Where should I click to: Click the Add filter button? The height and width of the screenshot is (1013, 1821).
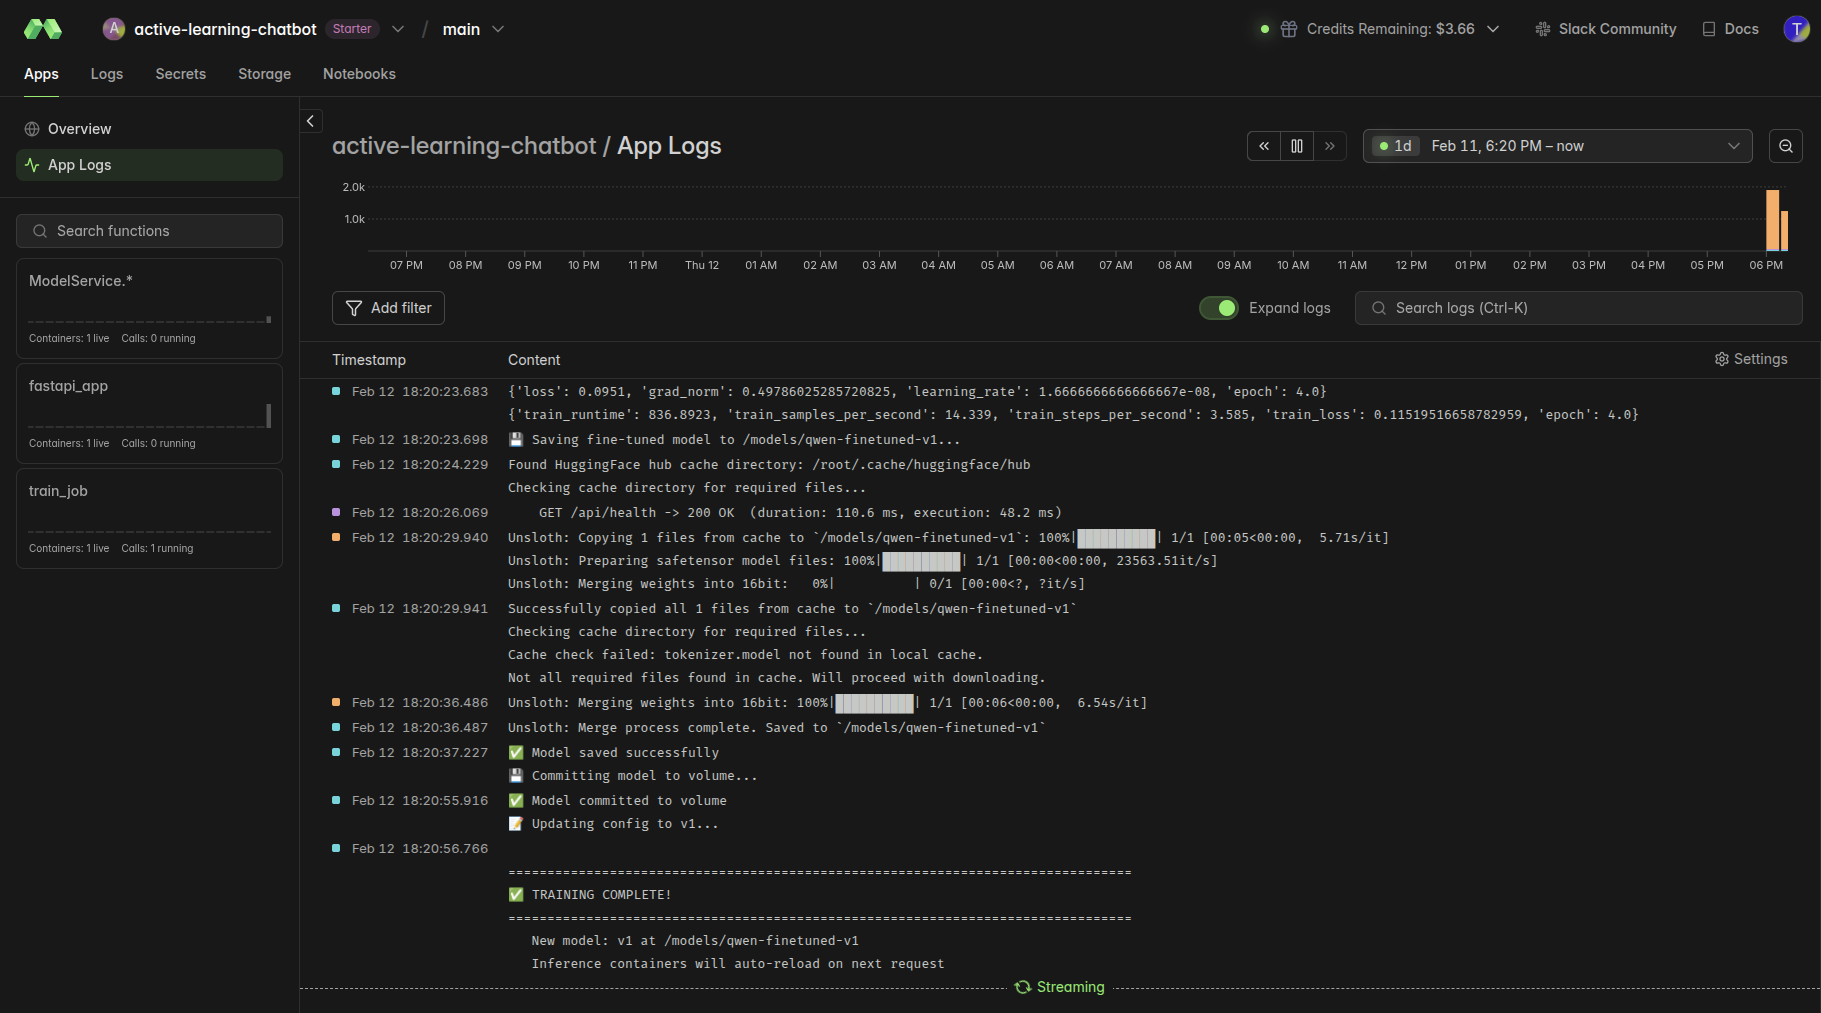point(388,308)
